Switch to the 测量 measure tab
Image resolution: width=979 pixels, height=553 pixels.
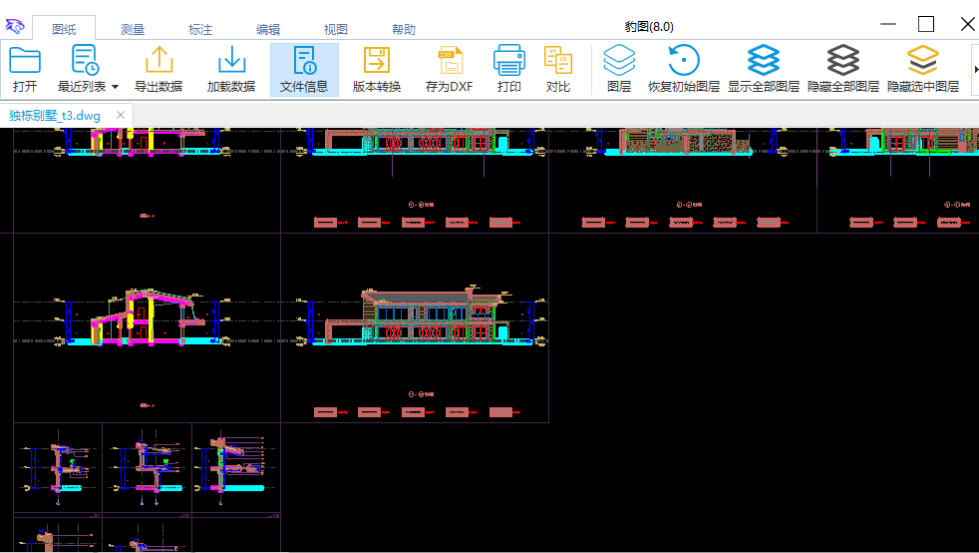pyautogui.click(x=133, y=30)
